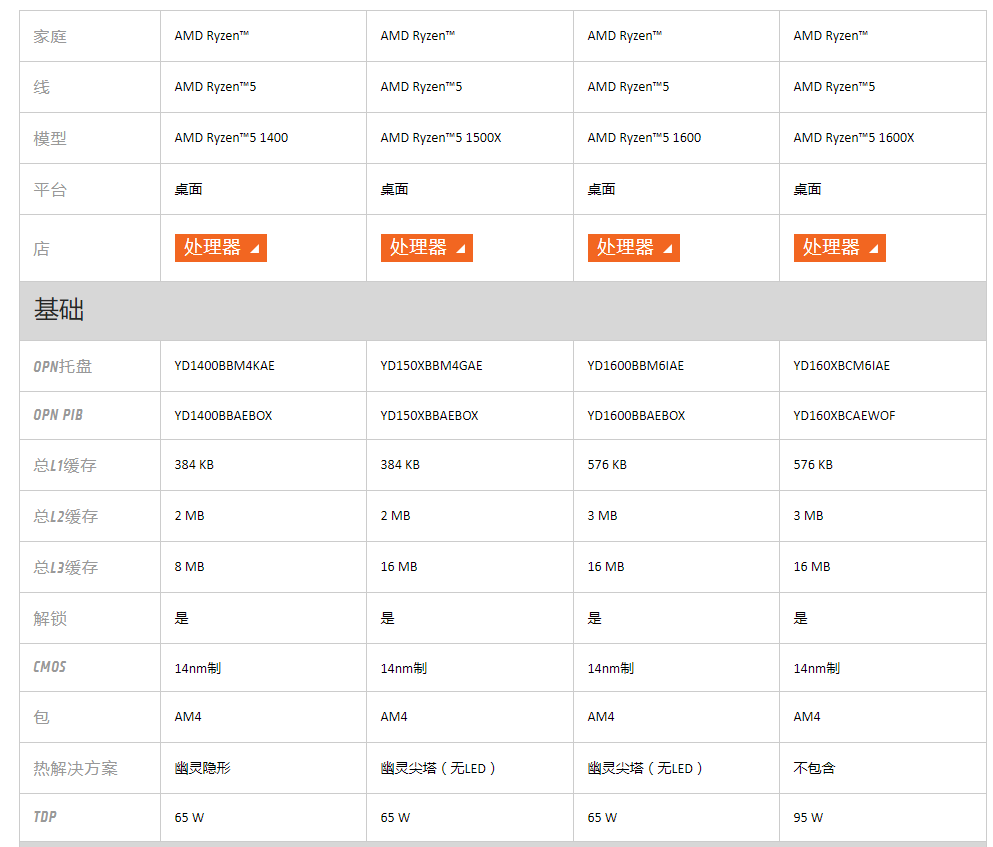The height and width of the screenshot is (847, 993).
Task: Click L1 cache 576 KB for Ryzen 5 1600
Action: click(607, 464)
